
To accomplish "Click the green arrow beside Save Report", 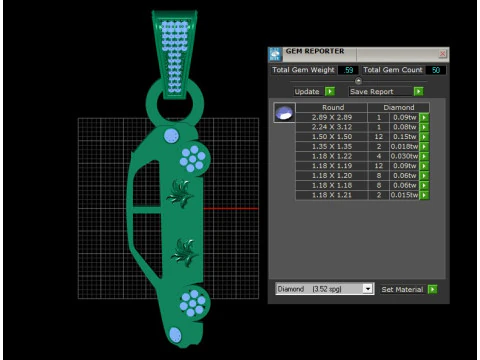I will [419, 91].
